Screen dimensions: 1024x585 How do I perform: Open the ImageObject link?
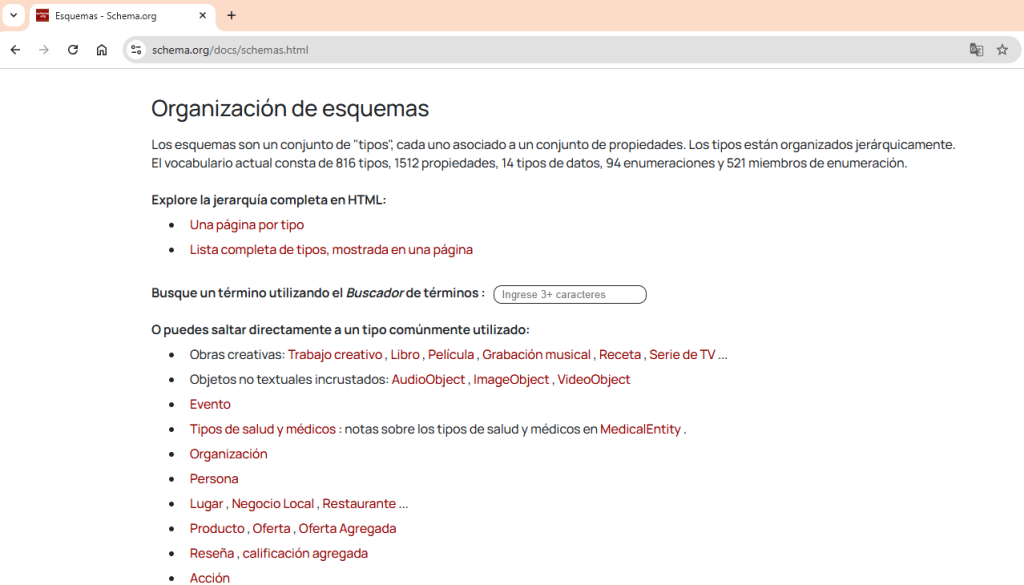click(511, 379)
